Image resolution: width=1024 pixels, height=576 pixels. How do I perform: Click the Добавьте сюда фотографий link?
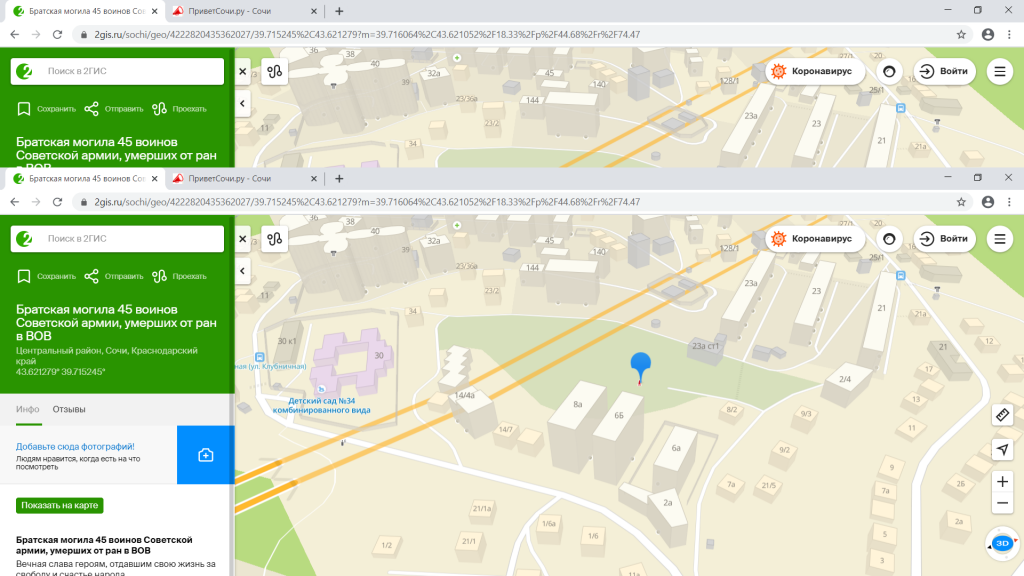(x=75, y=446)
